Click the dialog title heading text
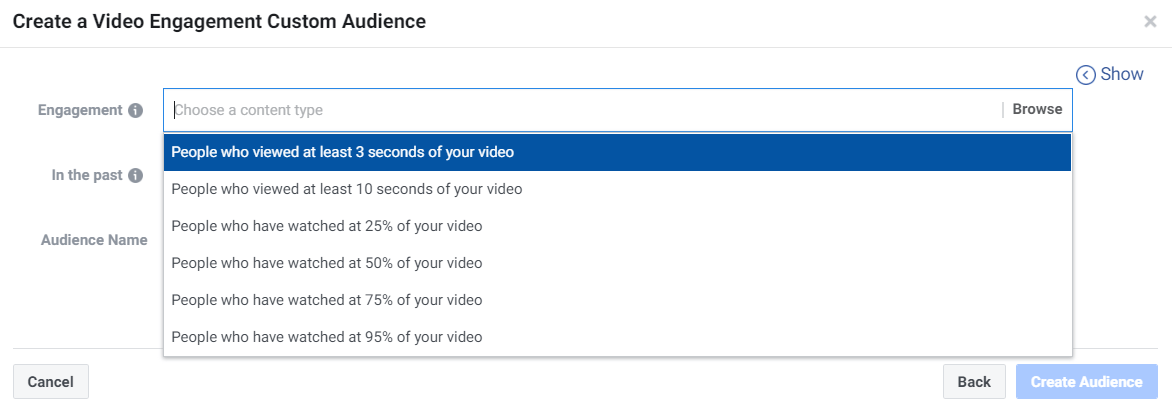The width and height of the screenshot is (1172, 413). coord(219,22)
